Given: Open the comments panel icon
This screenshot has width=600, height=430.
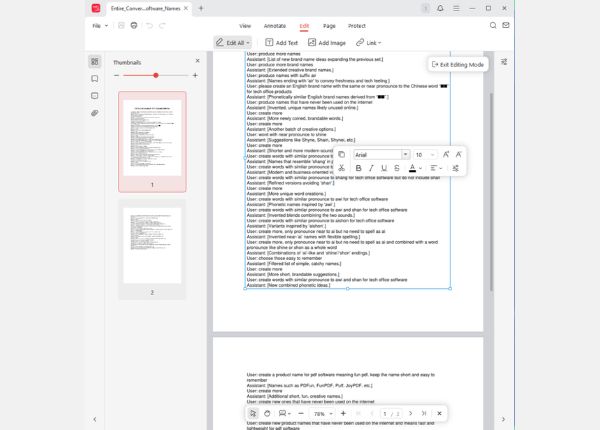Looking at the screenshot, I should click(95, 96).
